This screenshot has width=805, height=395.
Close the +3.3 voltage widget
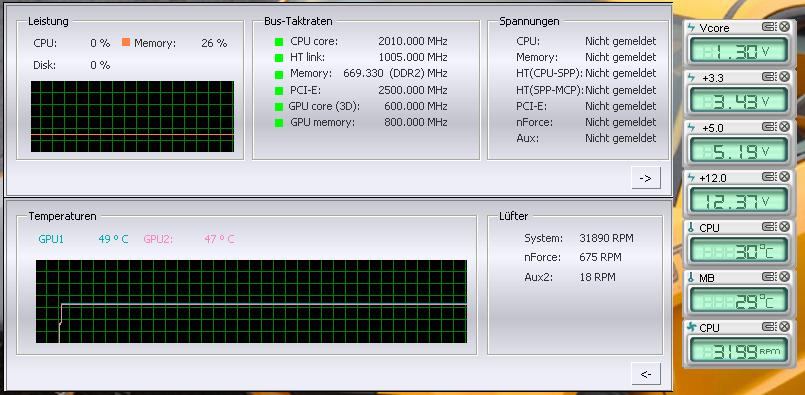point(784,77)
